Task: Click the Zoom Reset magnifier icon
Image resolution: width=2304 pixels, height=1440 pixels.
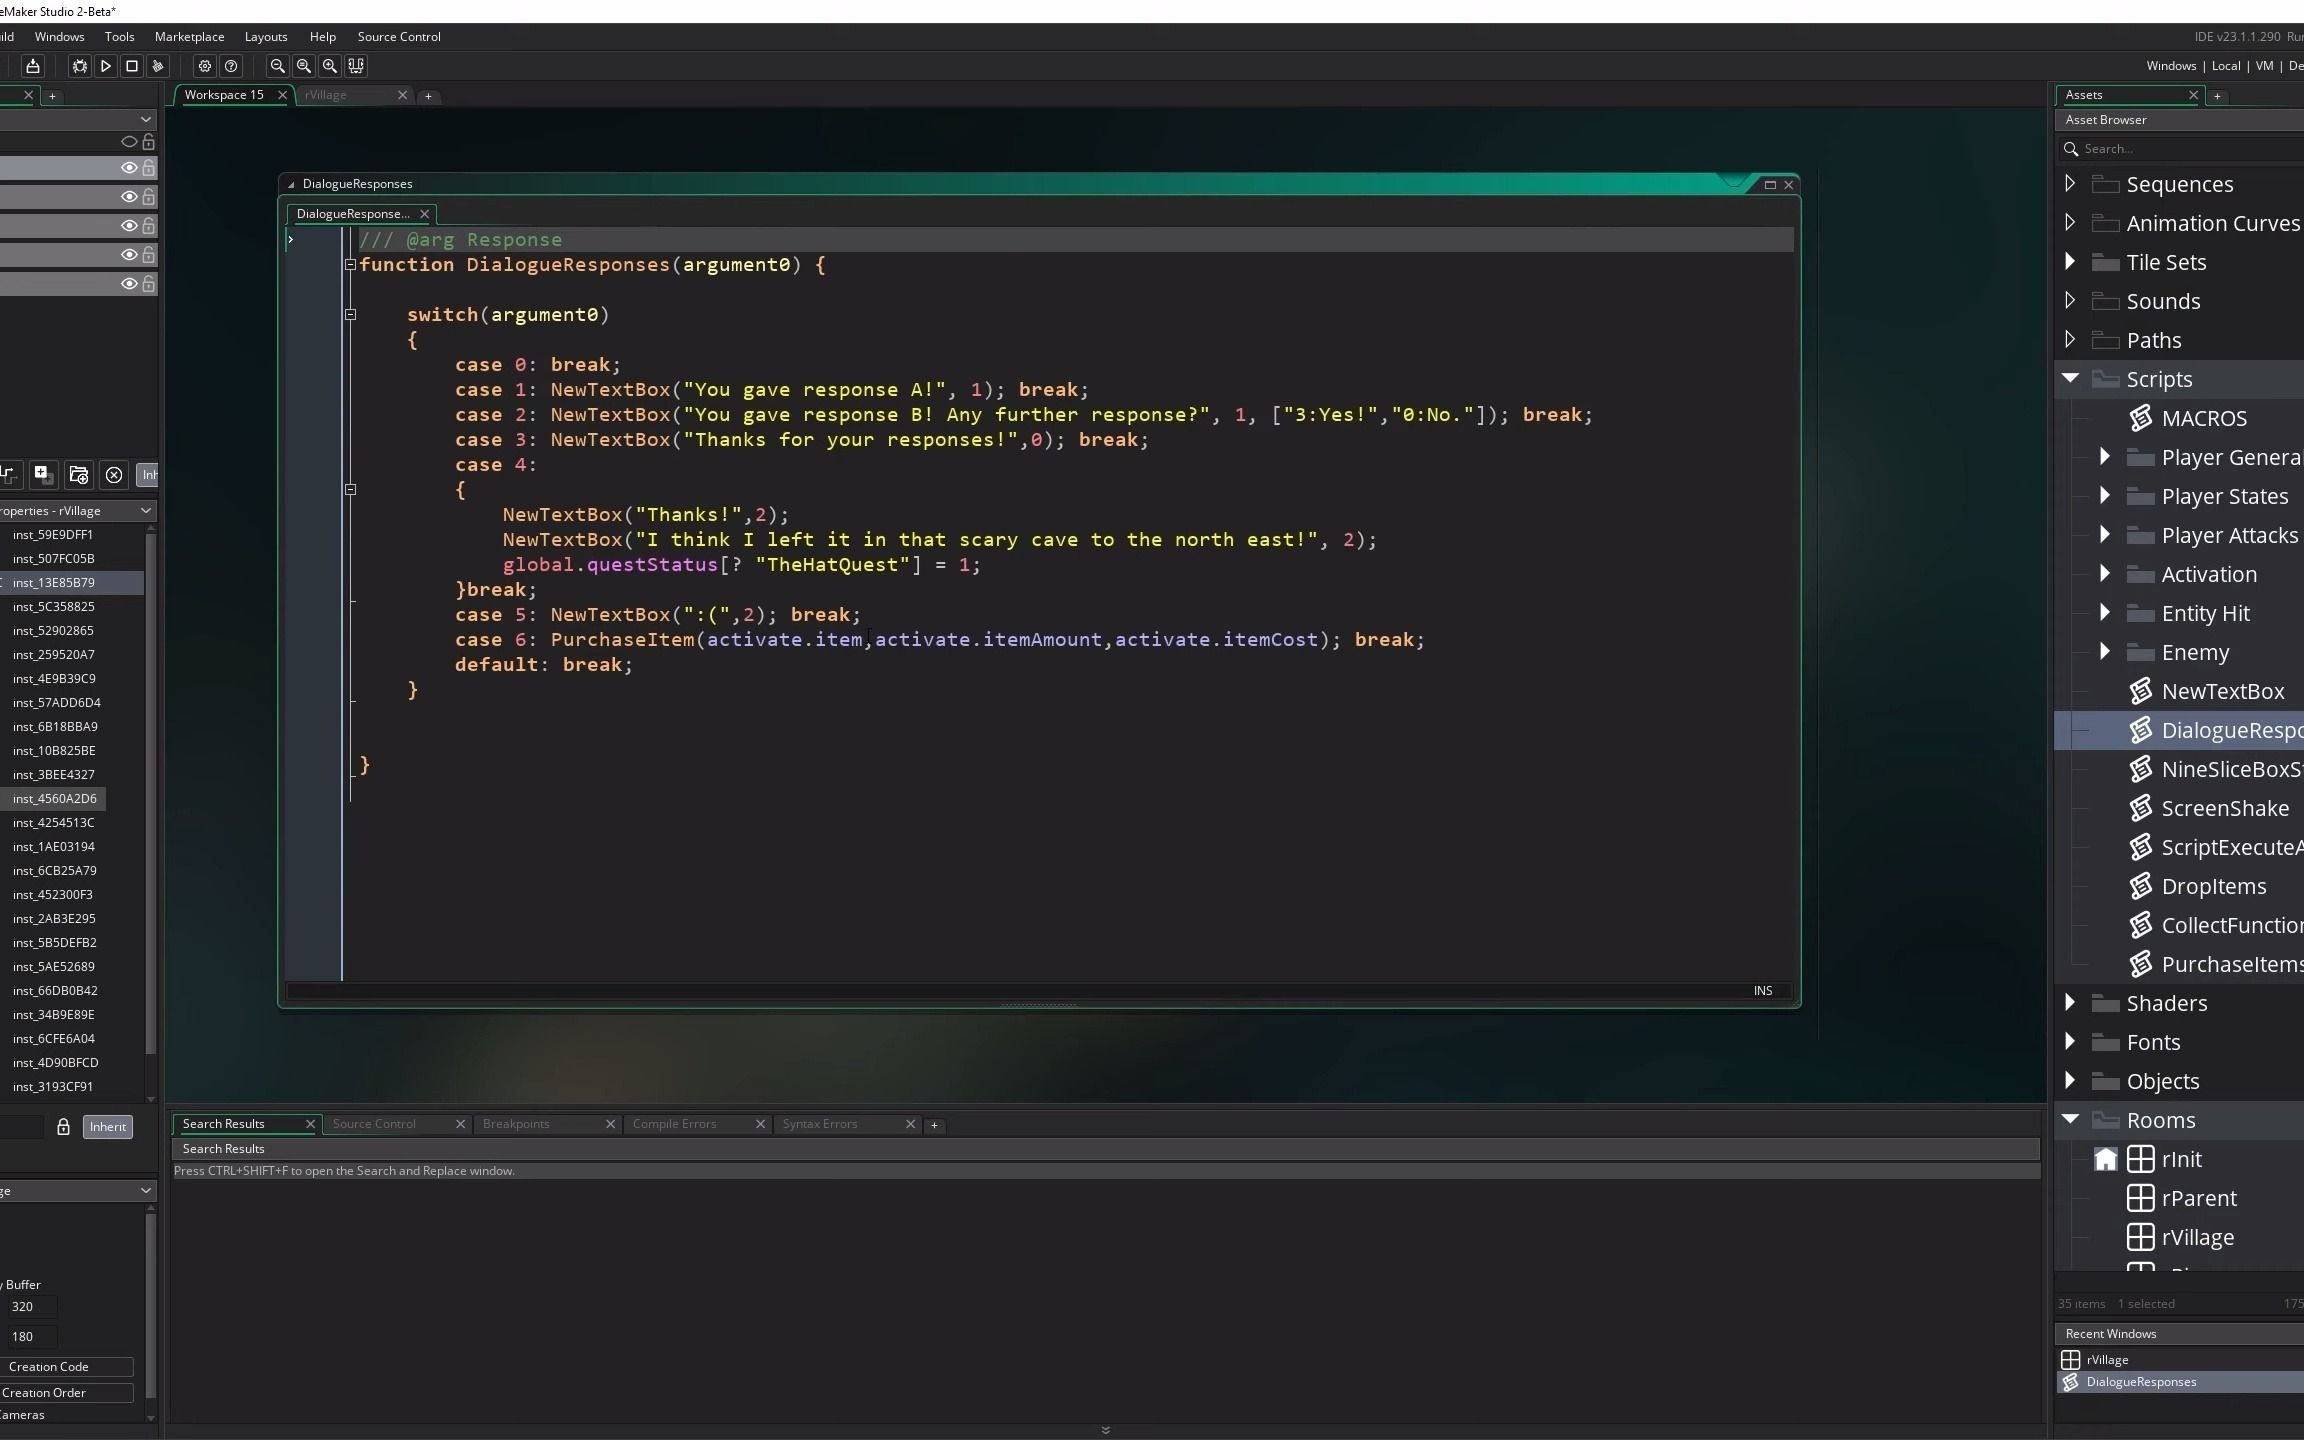Action: pyautogui.click(x=304, y=66)
